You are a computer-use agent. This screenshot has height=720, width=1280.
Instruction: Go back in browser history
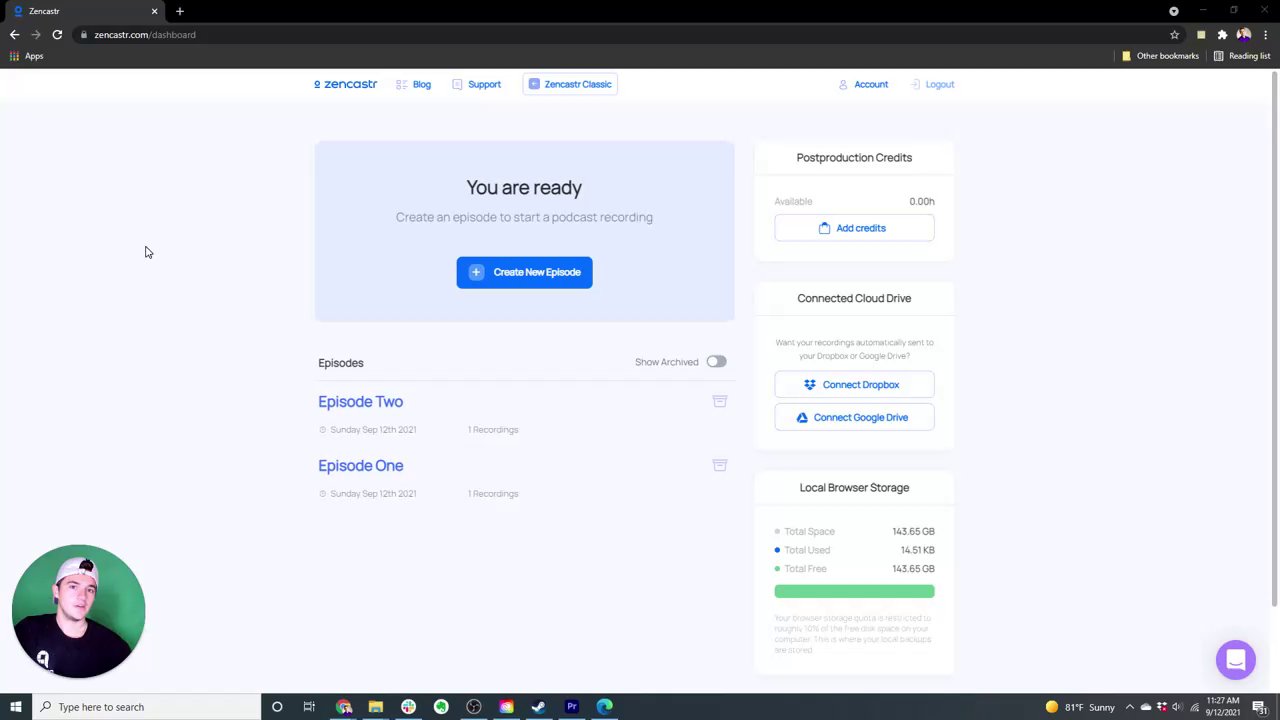(x=14, y=34)
